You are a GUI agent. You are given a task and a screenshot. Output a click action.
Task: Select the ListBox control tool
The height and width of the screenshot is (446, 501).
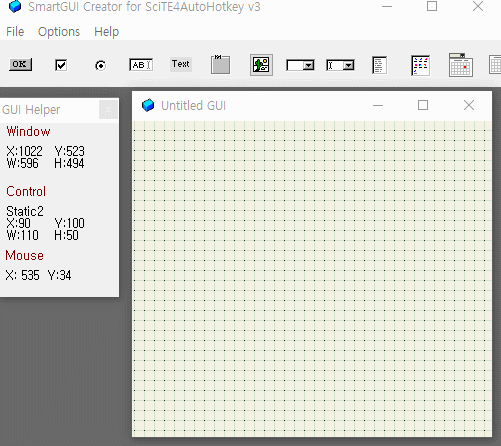click(379, 65)
